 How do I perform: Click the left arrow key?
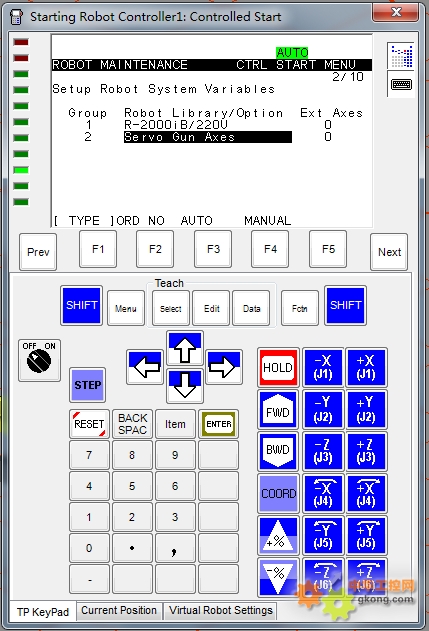145,367
